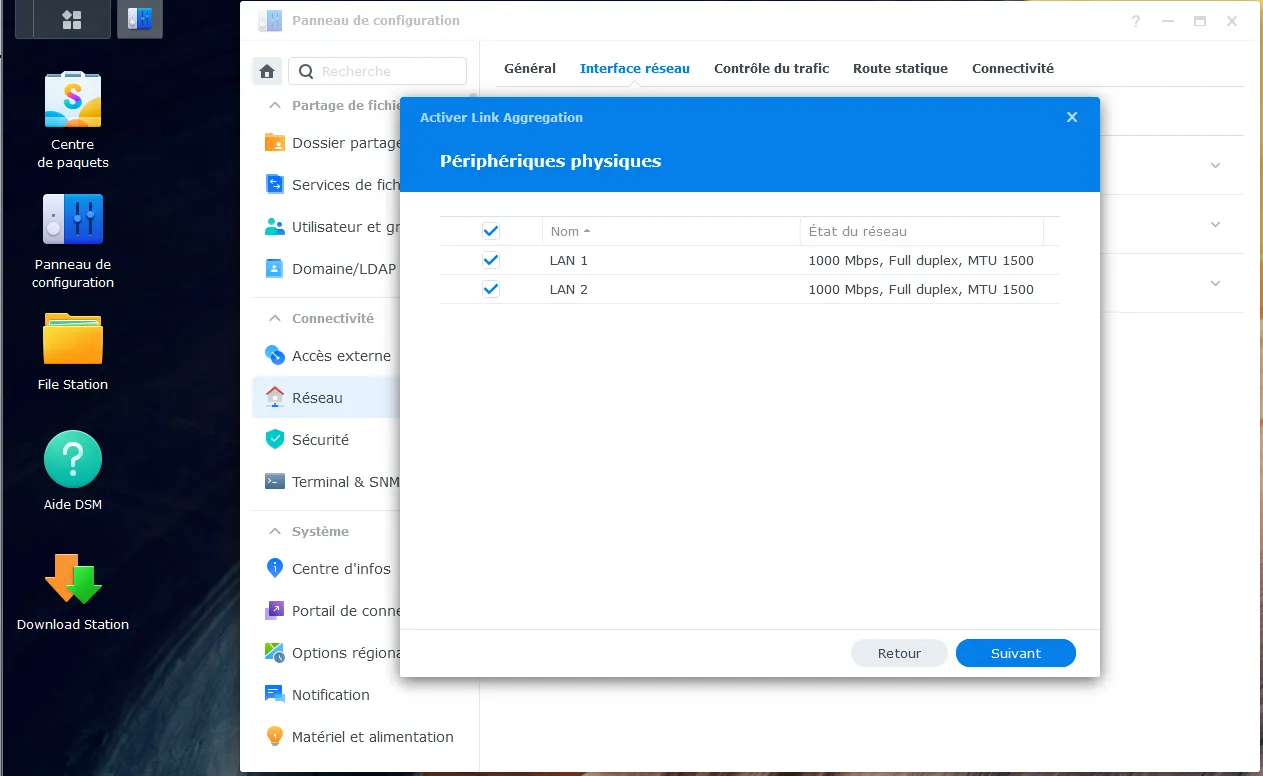Open Notification settings in sidebar

pyautogui.click(x=330, y=695)
